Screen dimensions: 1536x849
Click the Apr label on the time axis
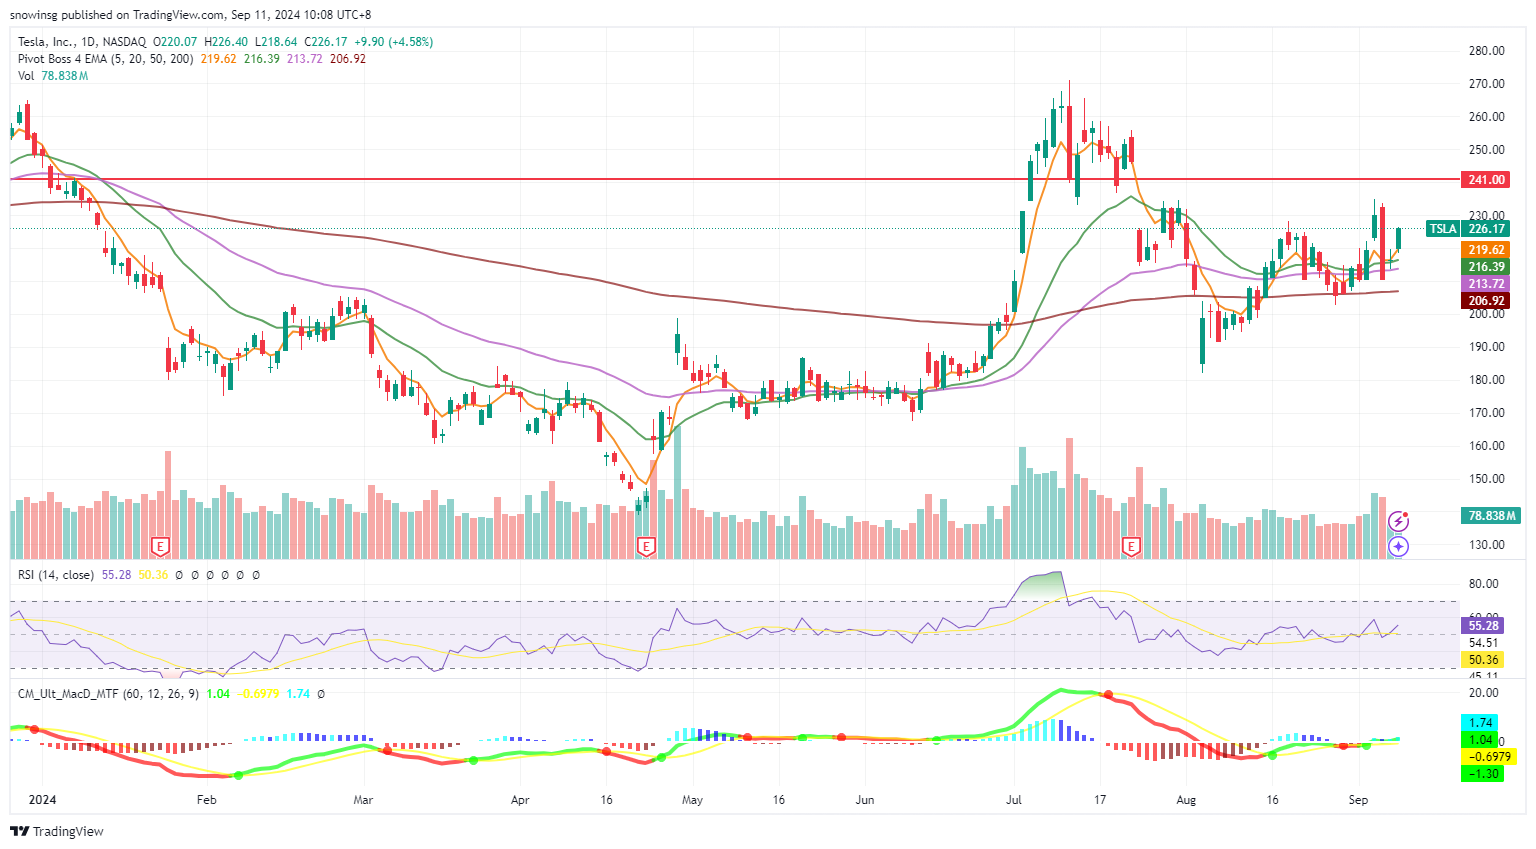[x=519, y=800]
